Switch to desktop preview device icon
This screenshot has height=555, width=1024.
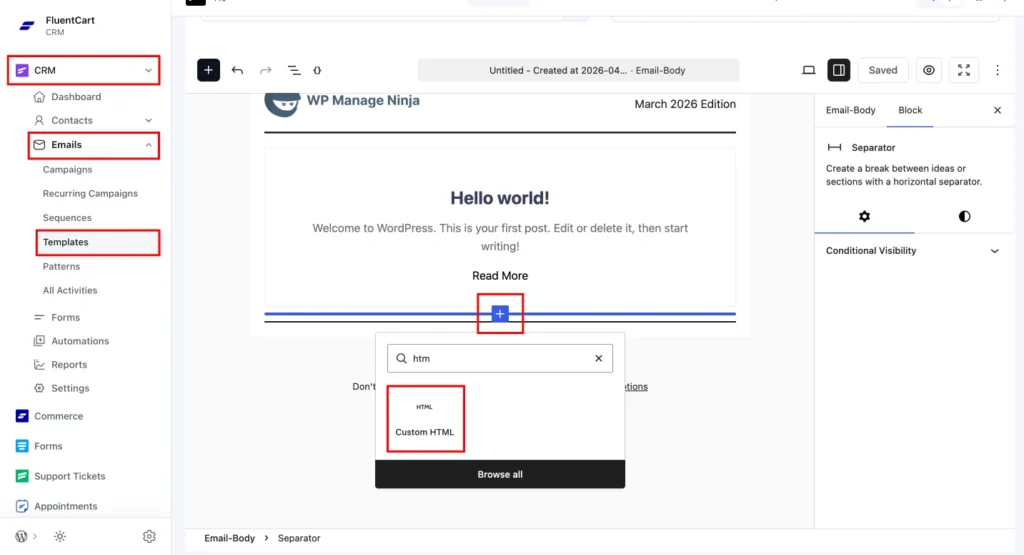[x=808, y=70]
